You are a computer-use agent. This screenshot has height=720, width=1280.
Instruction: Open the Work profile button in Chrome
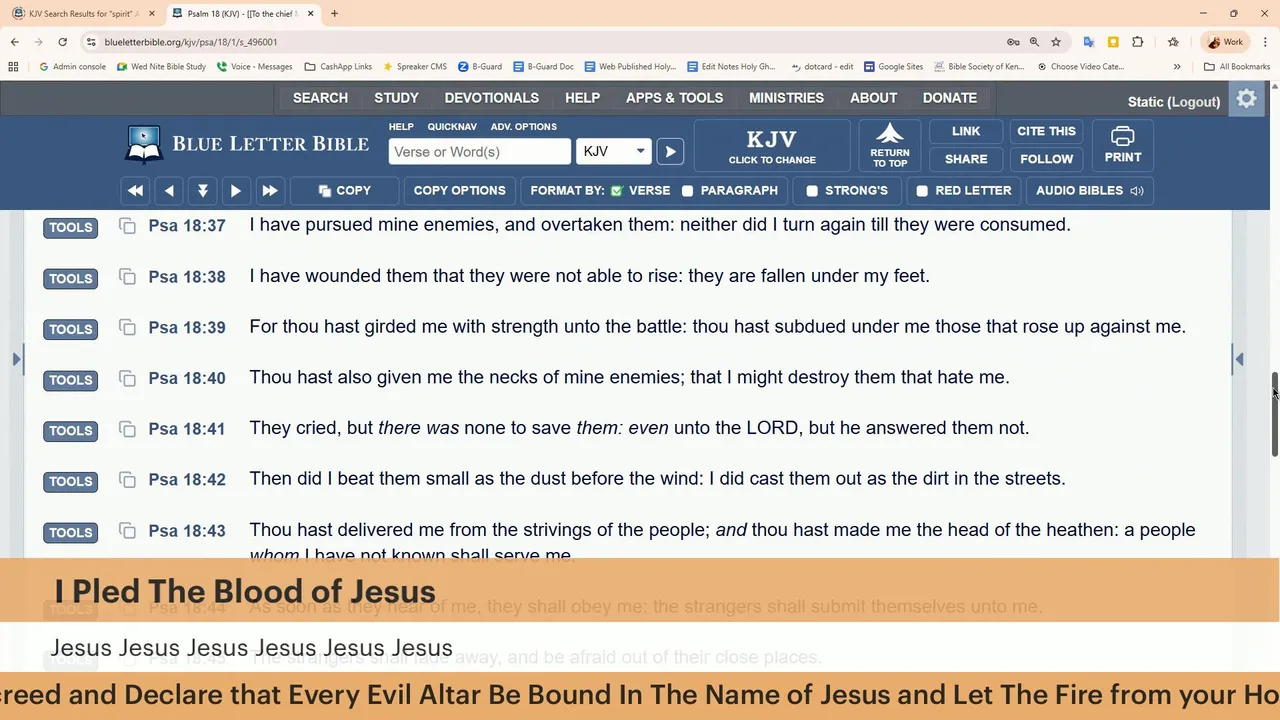tap(1226, 42)
